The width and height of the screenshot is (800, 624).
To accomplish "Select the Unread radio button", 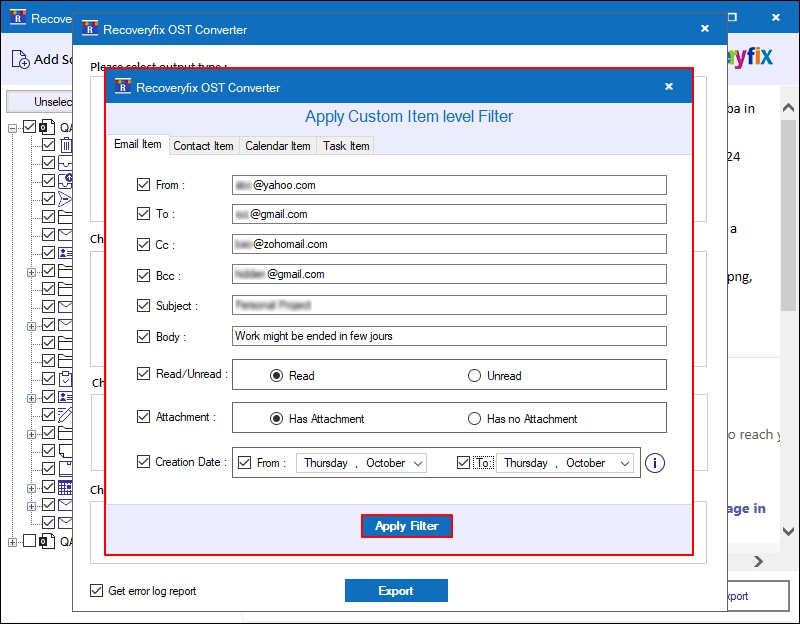I will click(474, 376).
